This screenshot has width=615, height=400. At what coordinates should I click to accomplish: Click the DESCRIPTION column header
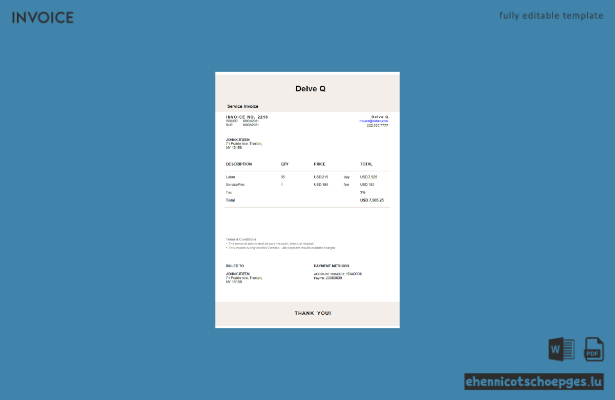click(239, 164)
